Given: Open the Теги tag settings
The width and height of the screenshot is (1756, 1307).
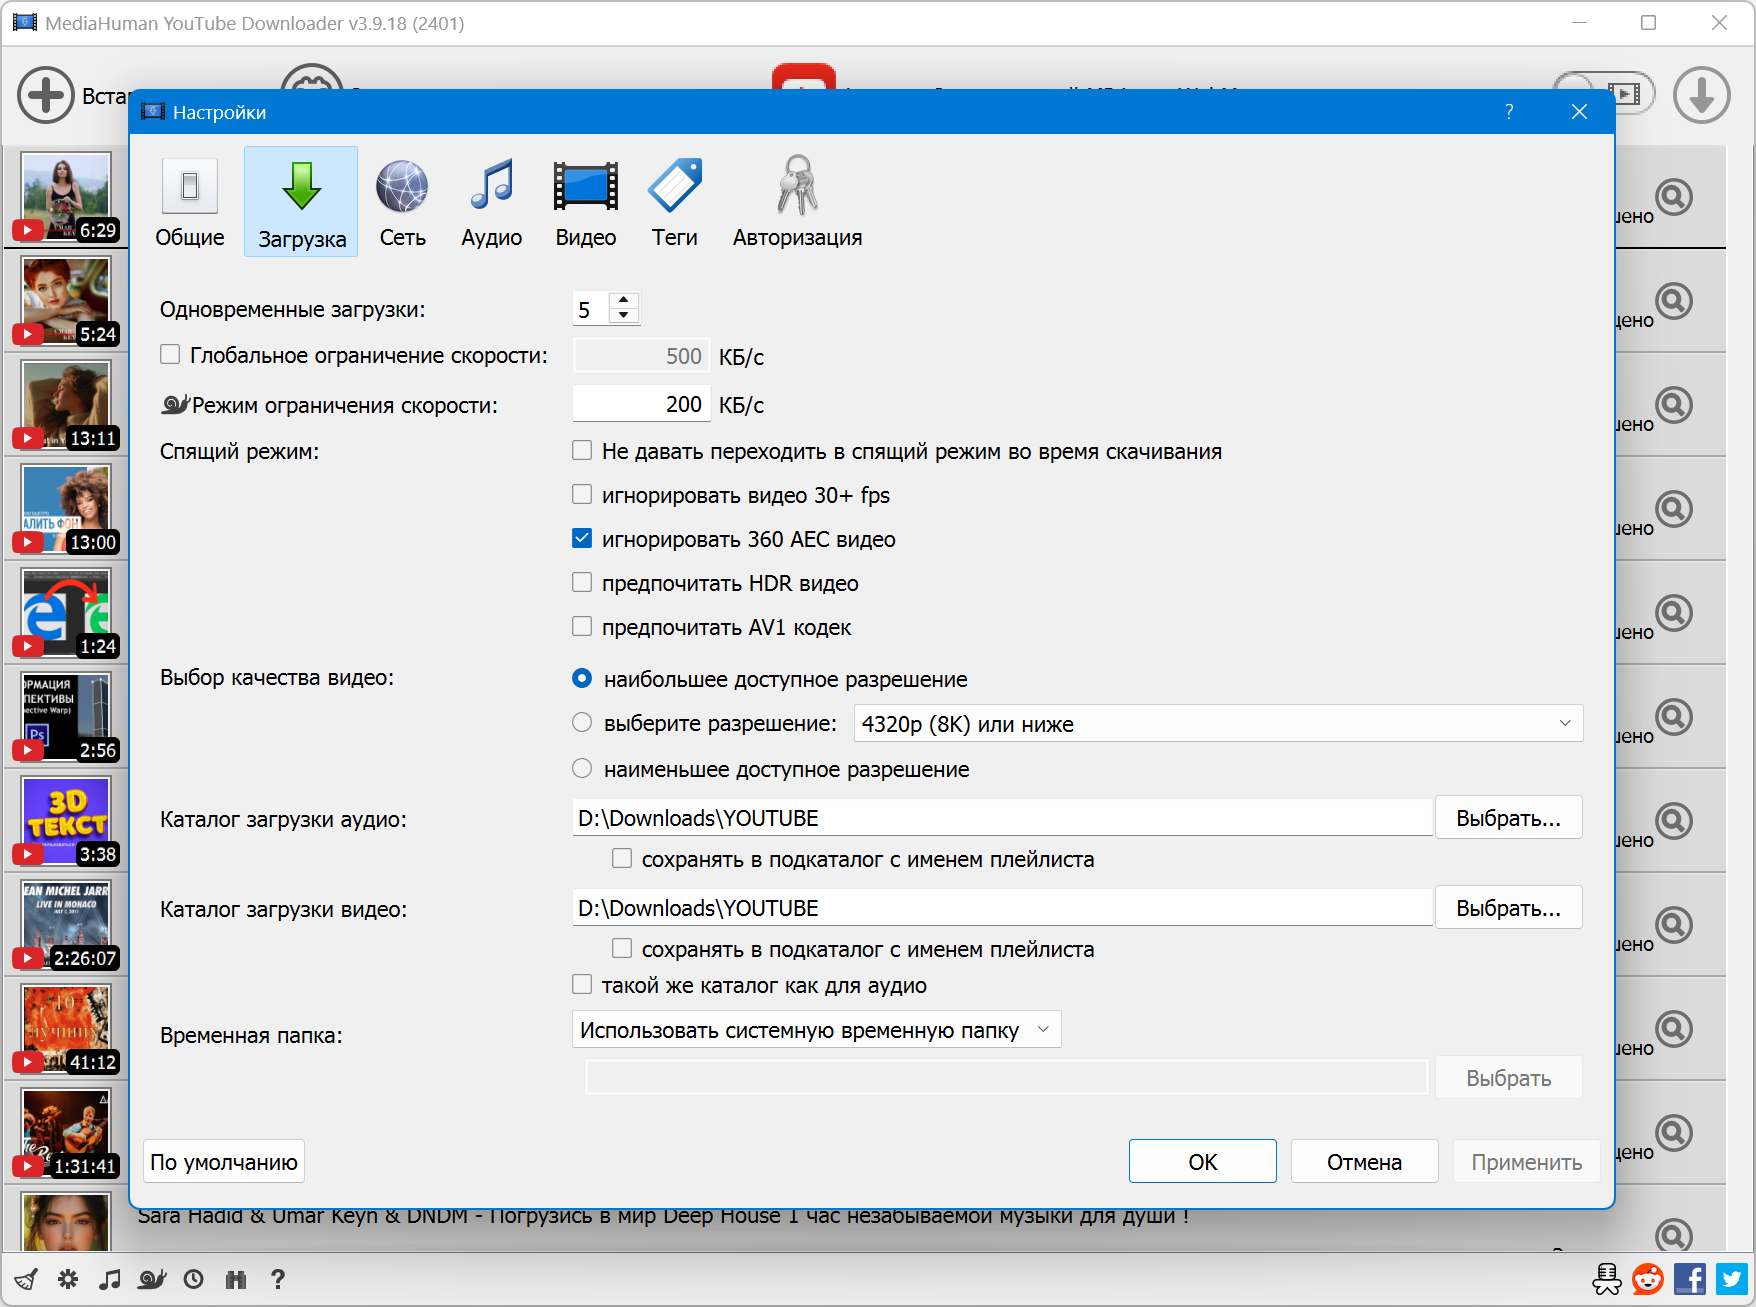Looking at the screenshot, I should [674, 202].
